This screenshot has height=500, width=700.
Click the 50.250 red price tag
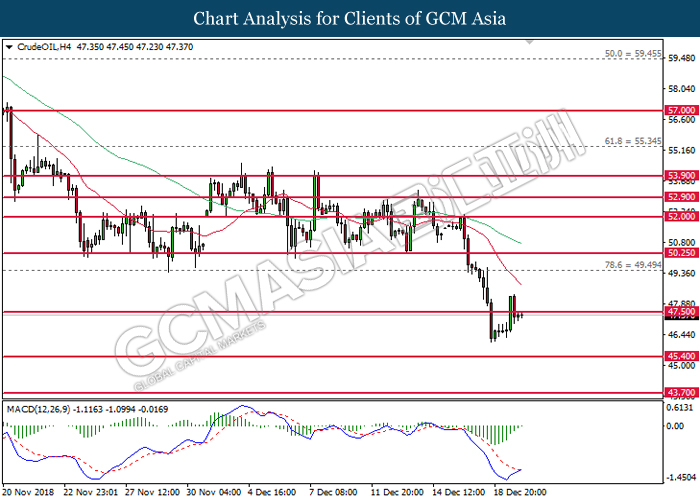[x=679, y=253]
